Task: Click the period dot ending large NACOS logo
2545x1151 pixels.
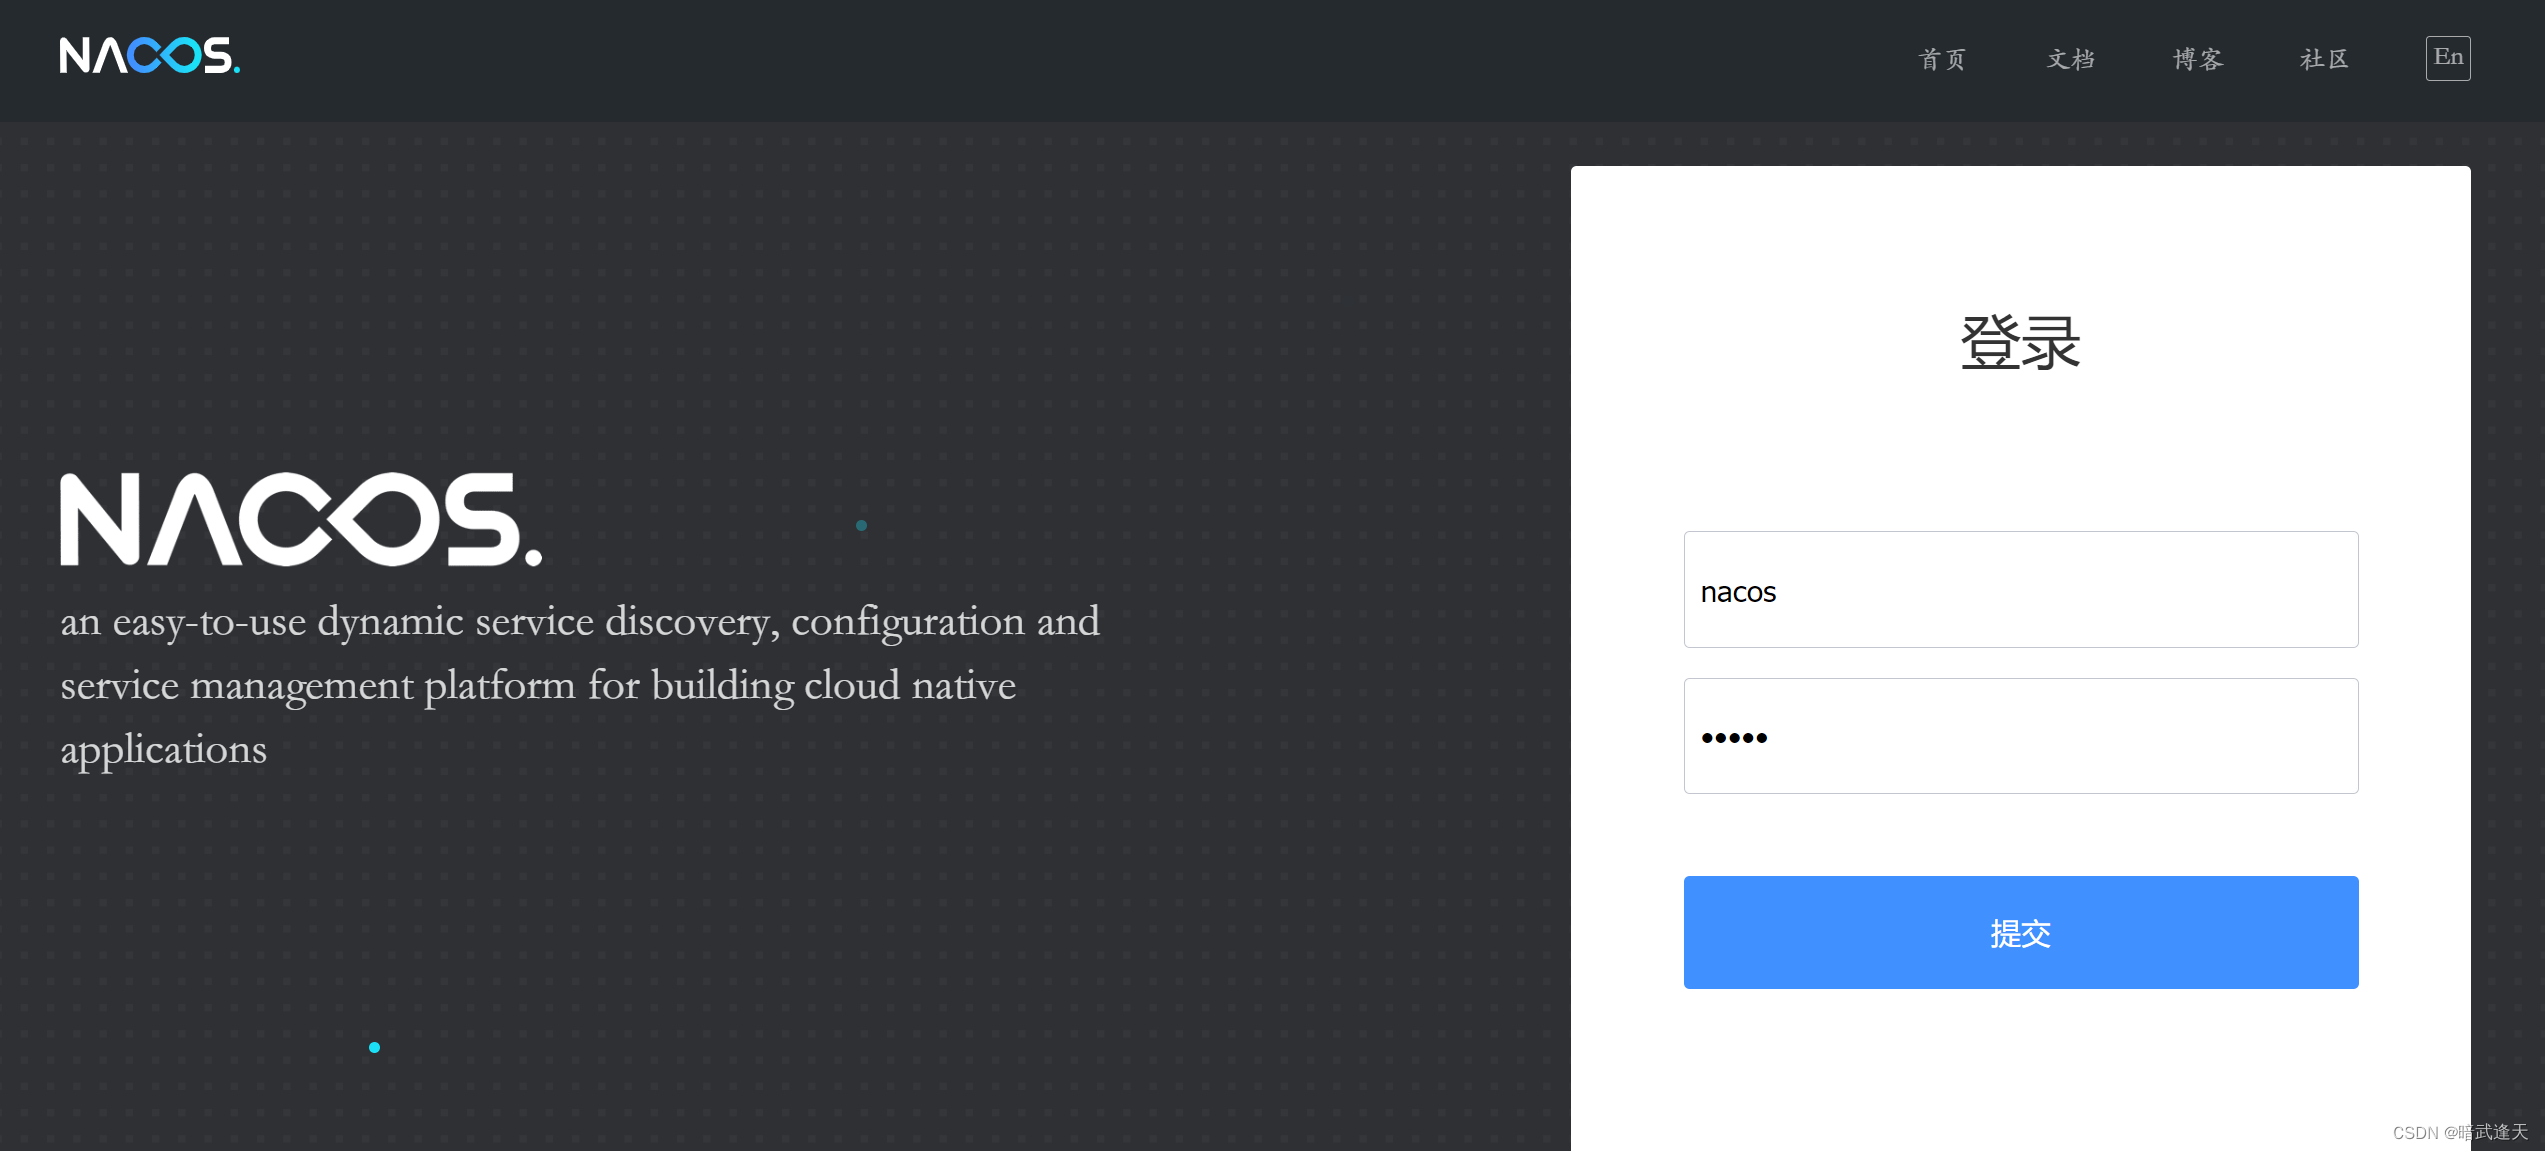Action: click(533, 557)
